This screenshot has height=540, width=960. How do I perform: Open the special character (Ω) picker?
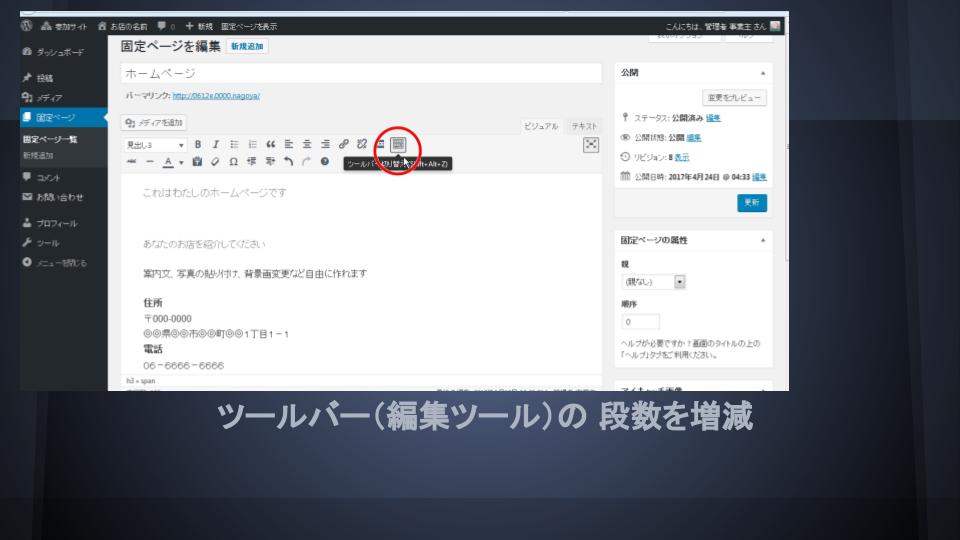pos(234,162)
